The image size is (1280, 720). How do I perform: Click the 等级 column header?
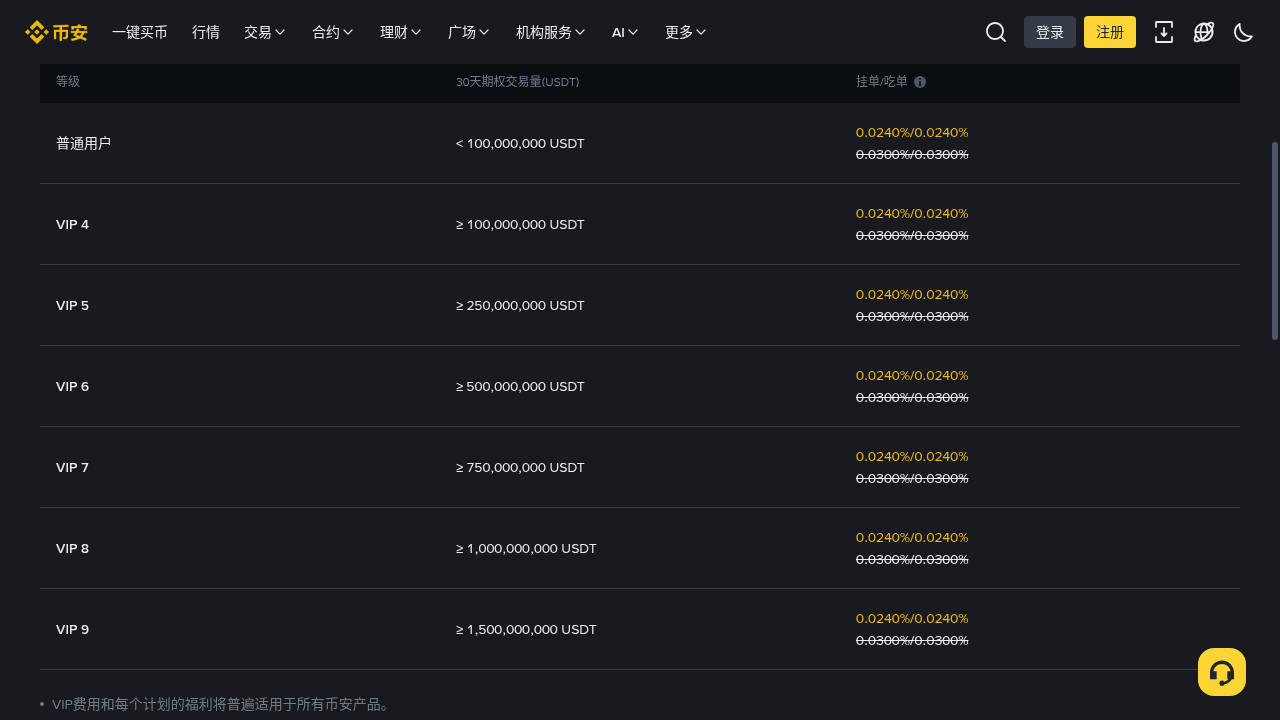pyautogui.click(x=68, y=82)
